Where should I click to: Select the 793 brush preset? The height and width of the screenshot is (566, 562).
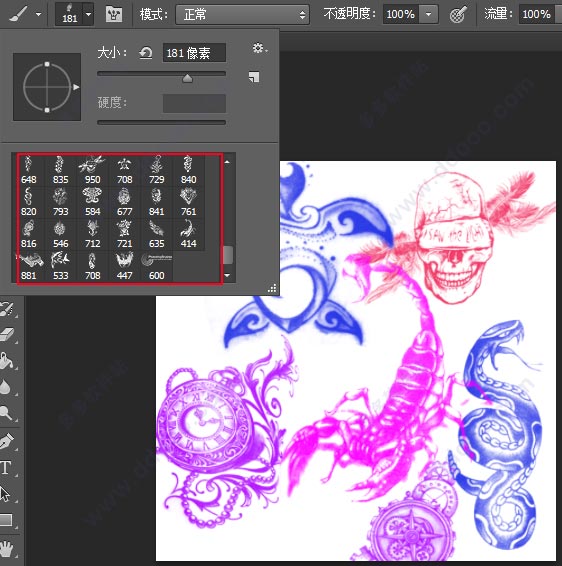tap(60, 202)
